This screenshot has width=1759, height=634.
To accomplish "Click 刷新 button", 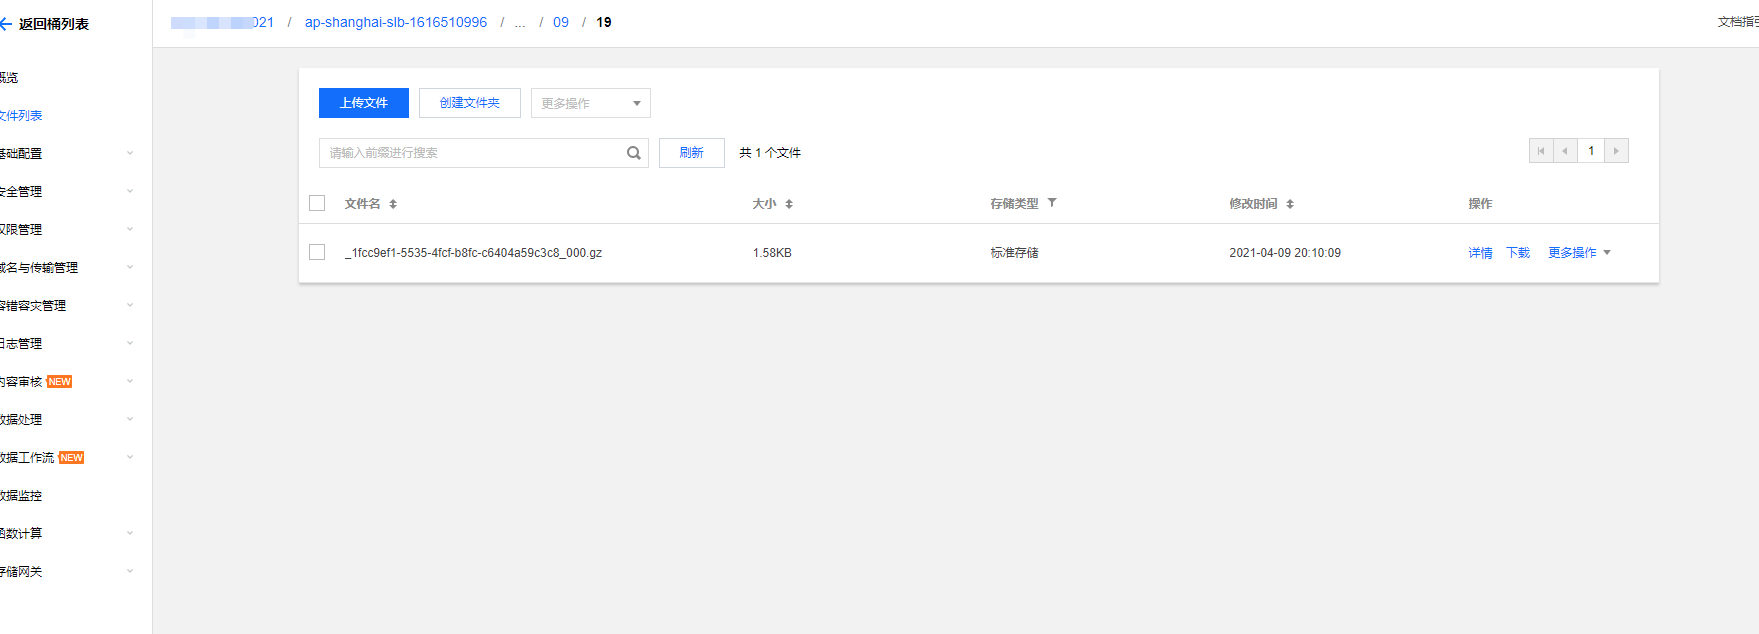I will click(x=692, y=153).
